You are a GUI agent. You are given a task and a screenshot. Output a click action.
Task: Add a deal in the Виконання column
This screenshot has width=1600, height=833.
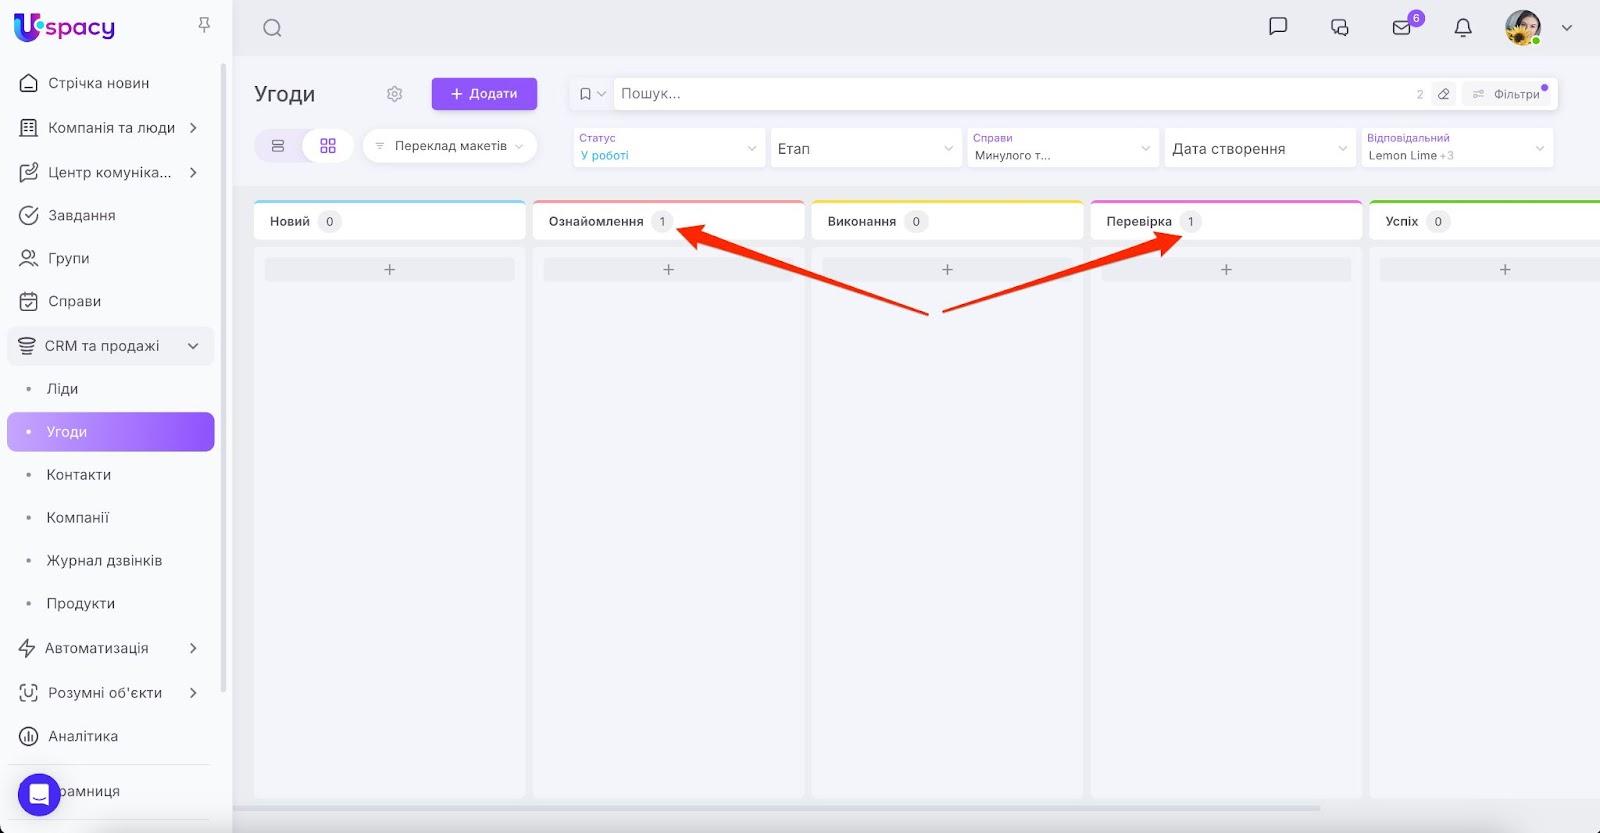pos(947,270)
